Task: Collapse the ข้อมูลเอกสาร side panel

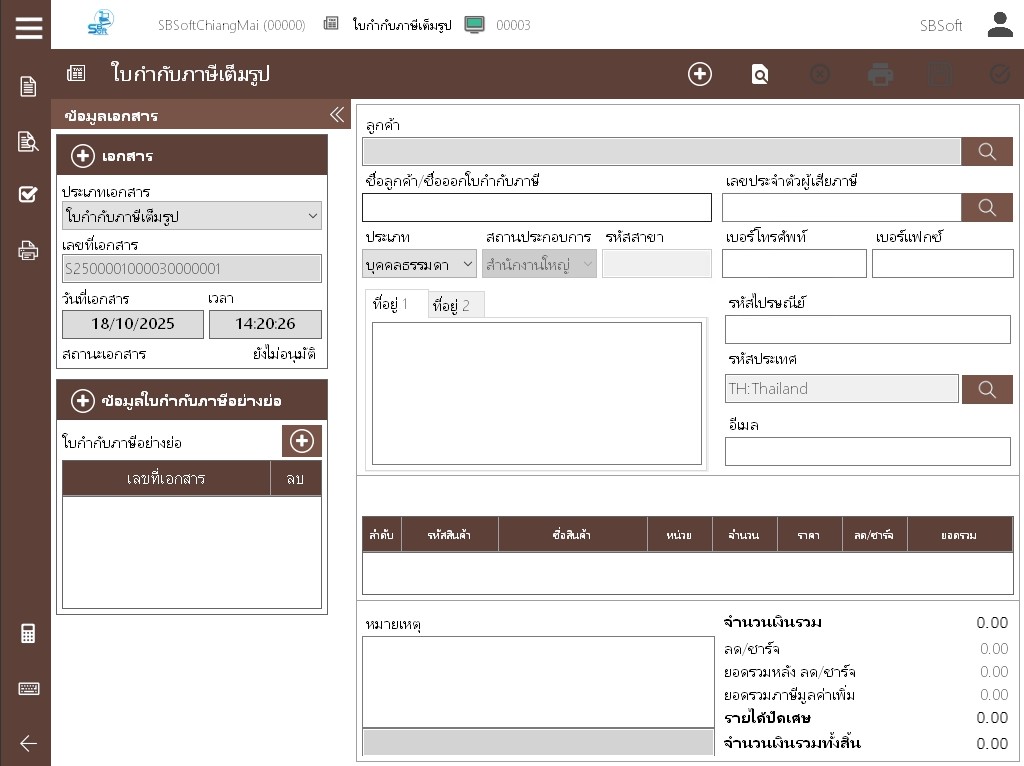Action: click(337, 115)
